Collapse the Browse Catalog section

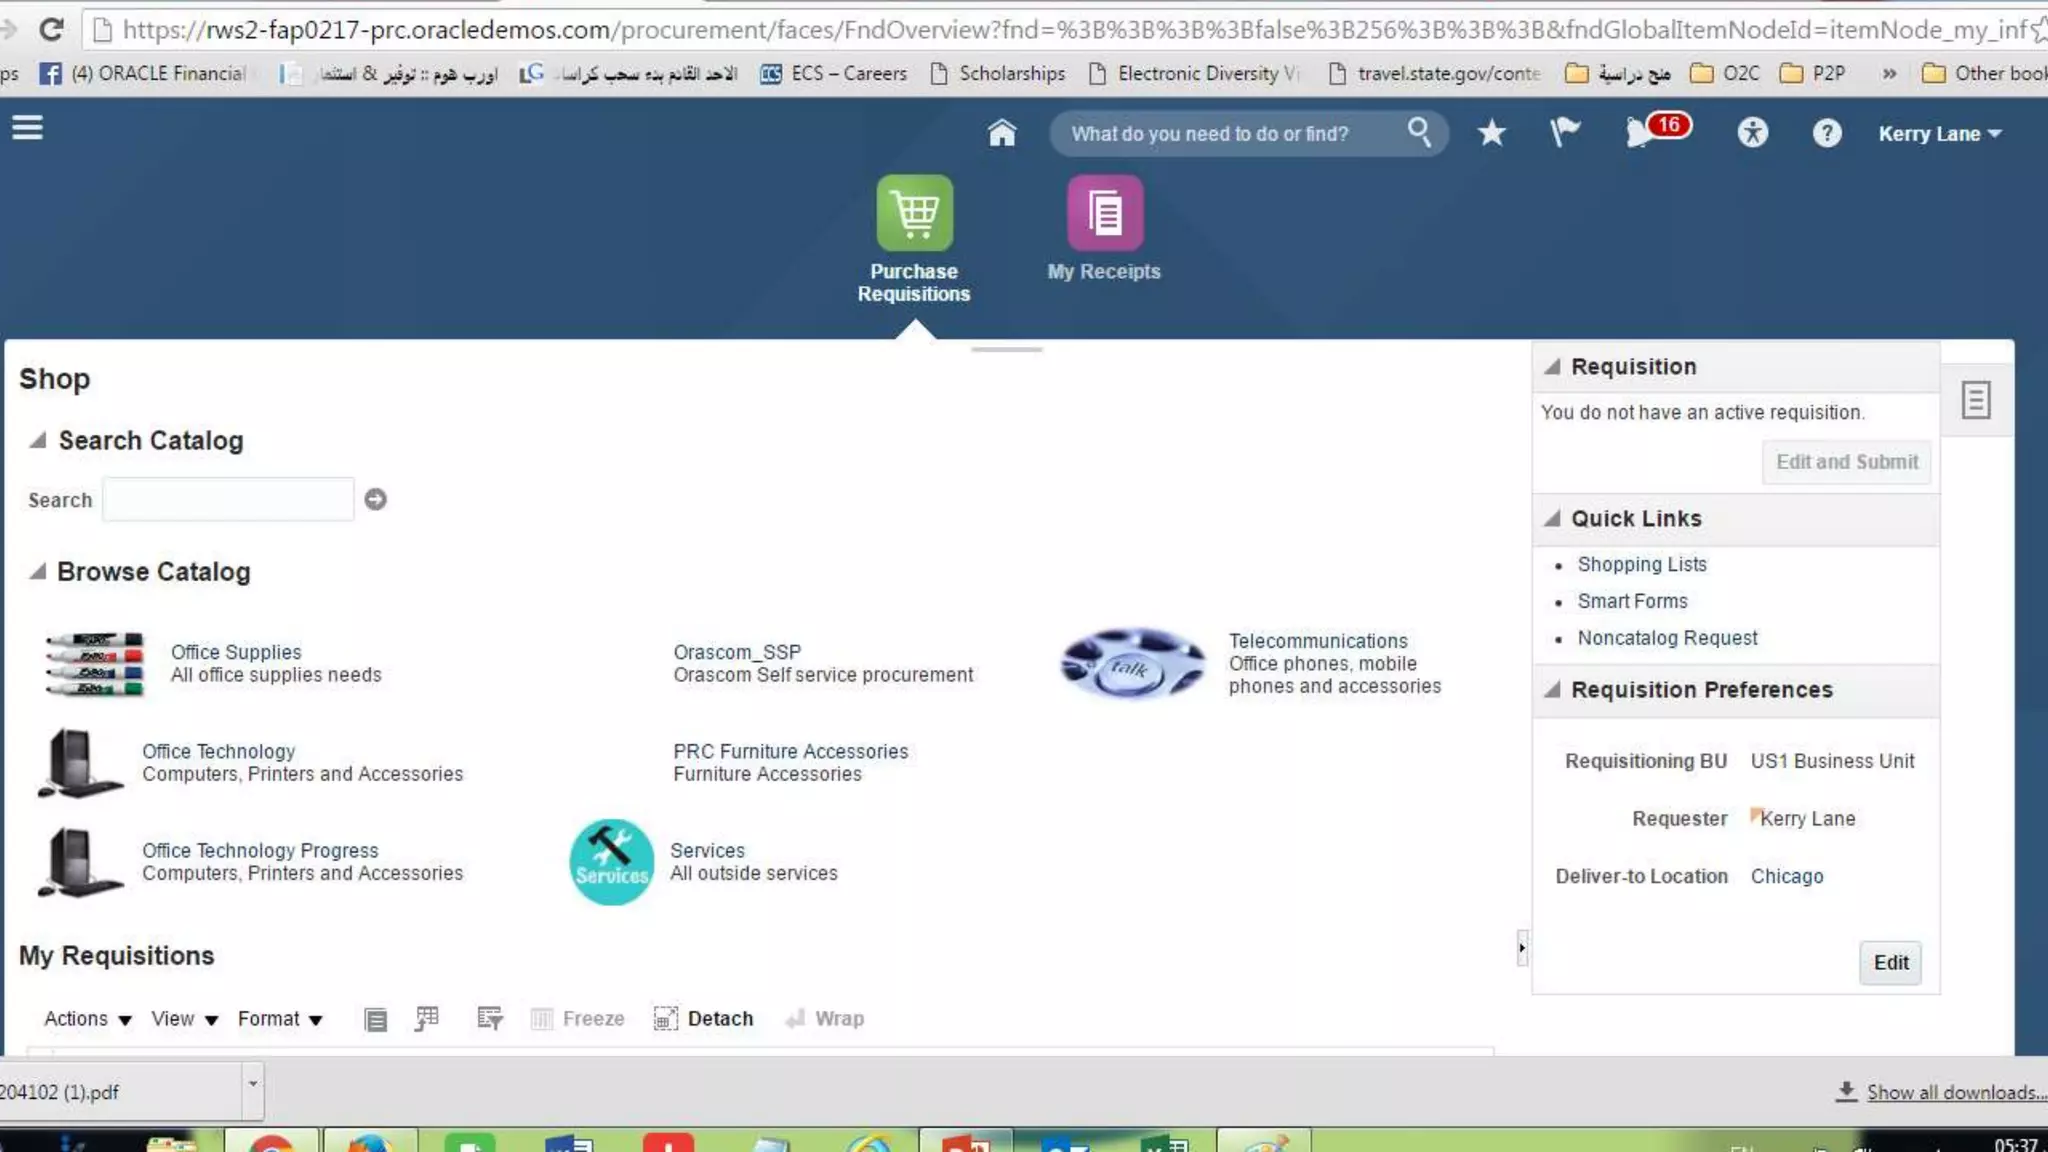38,571
